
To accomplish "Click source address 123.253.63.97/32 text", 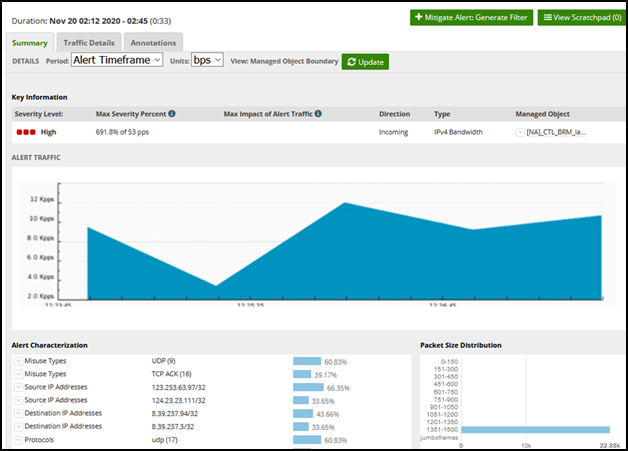I will click(x=179, y=388).
